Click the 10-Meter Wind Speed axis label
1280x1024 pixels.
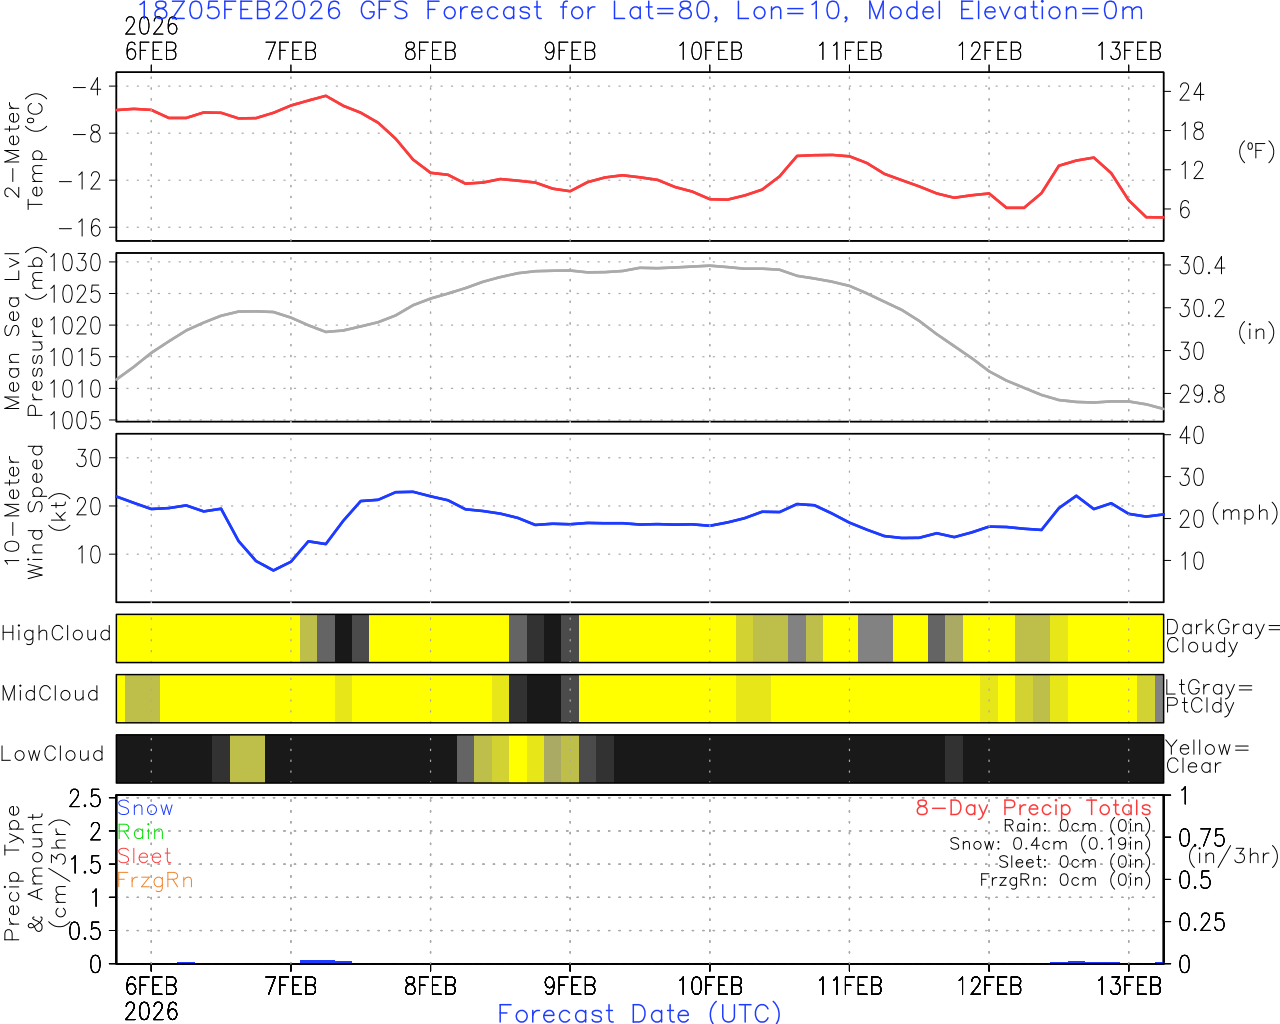coord(24,512)
